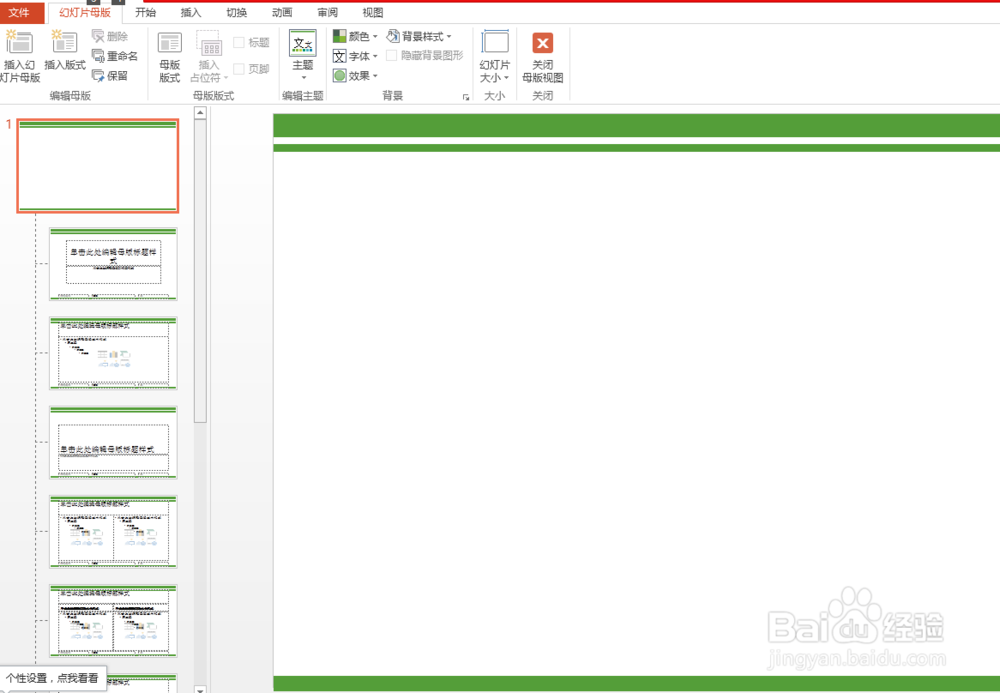Image resolution: width=1000 pixels, height=693 pixels.
Task: Click the 个性设置，点我看看 popup
Action: tap(52, 678)
